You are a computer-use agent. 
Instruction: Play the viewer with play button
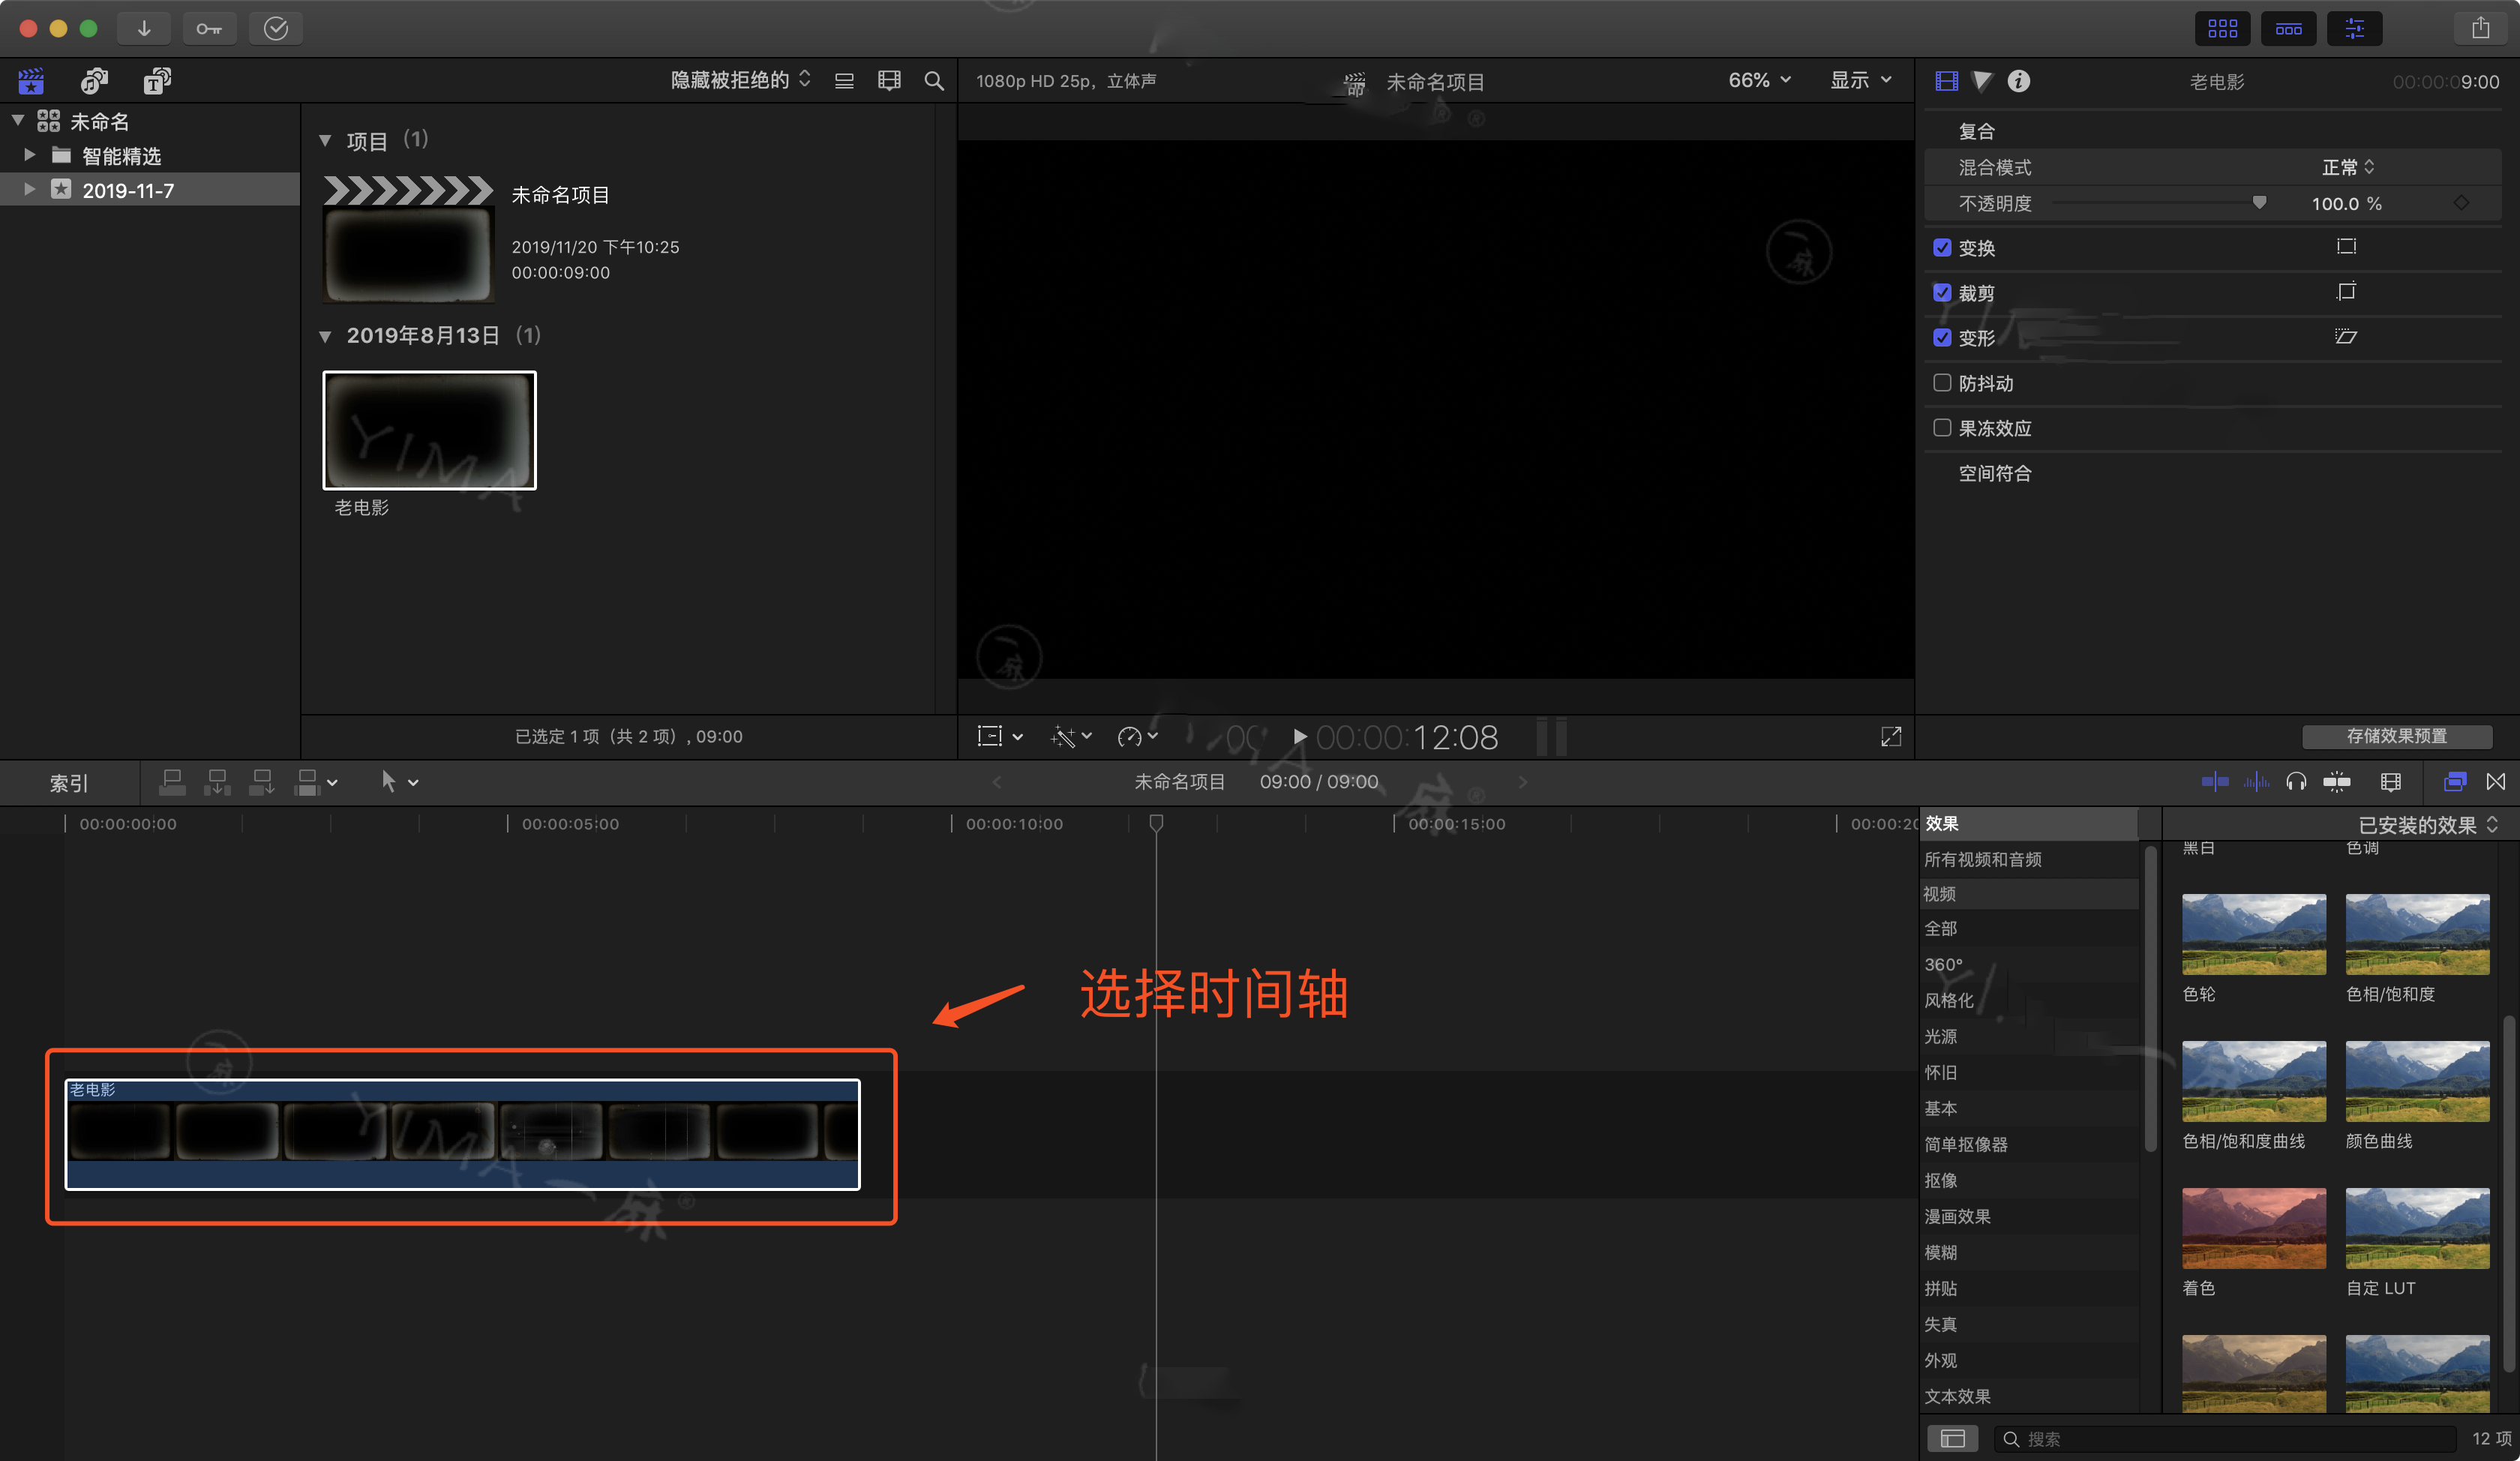coord(1300,737)
